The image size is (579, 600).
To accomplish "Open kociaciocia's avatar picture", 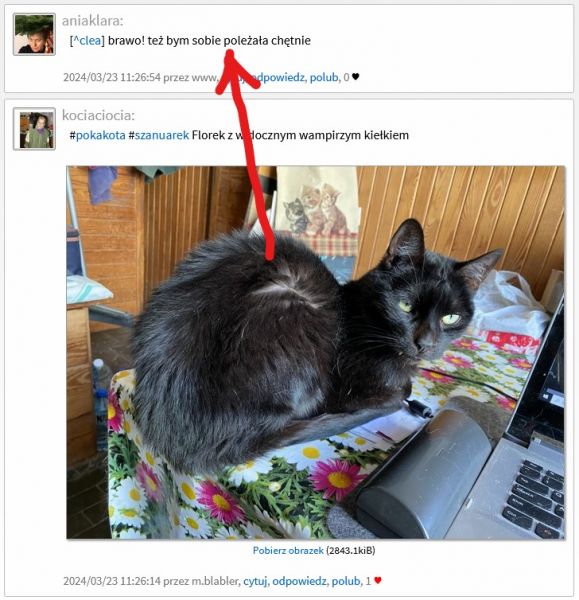I will (x=34, y=129).
